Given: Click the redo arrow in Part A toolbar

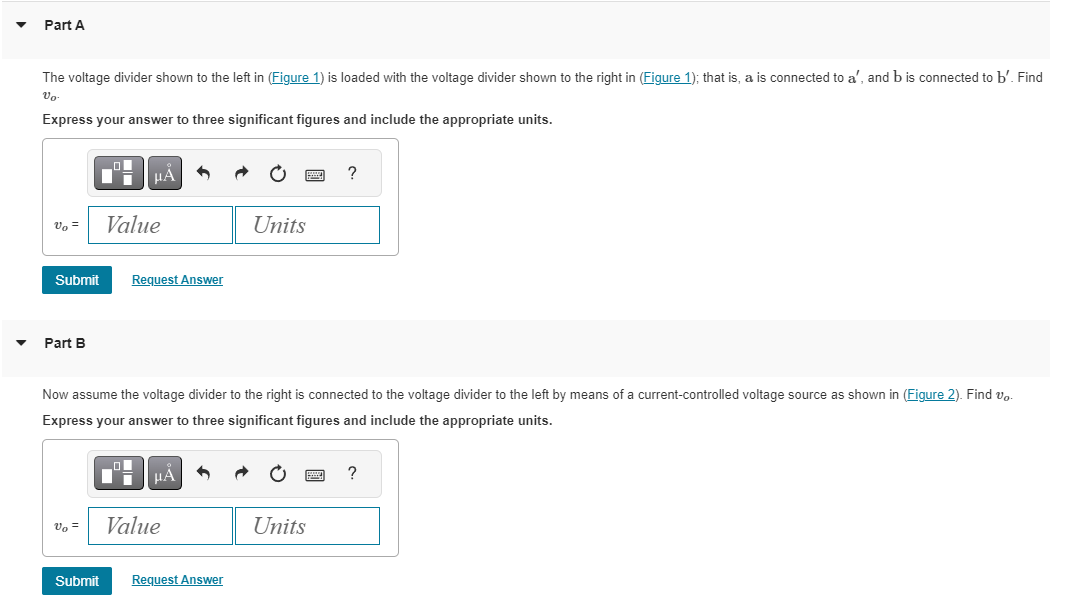Looking at the screenshot, I should 240,172.
